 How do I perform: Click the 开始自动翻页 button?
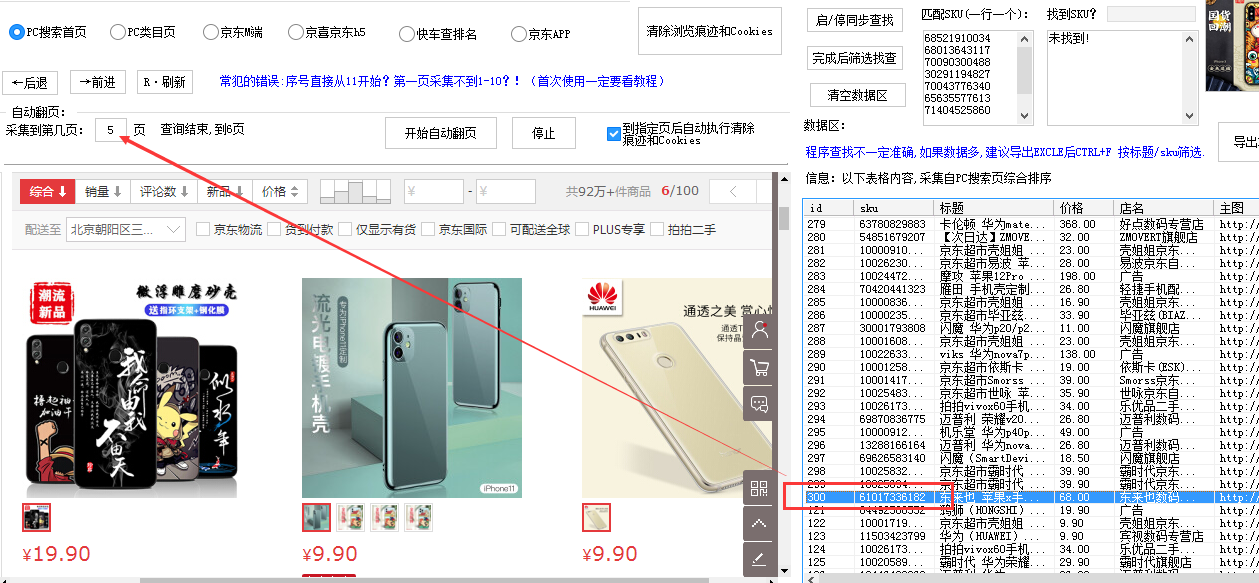click(x=440, y=133)
